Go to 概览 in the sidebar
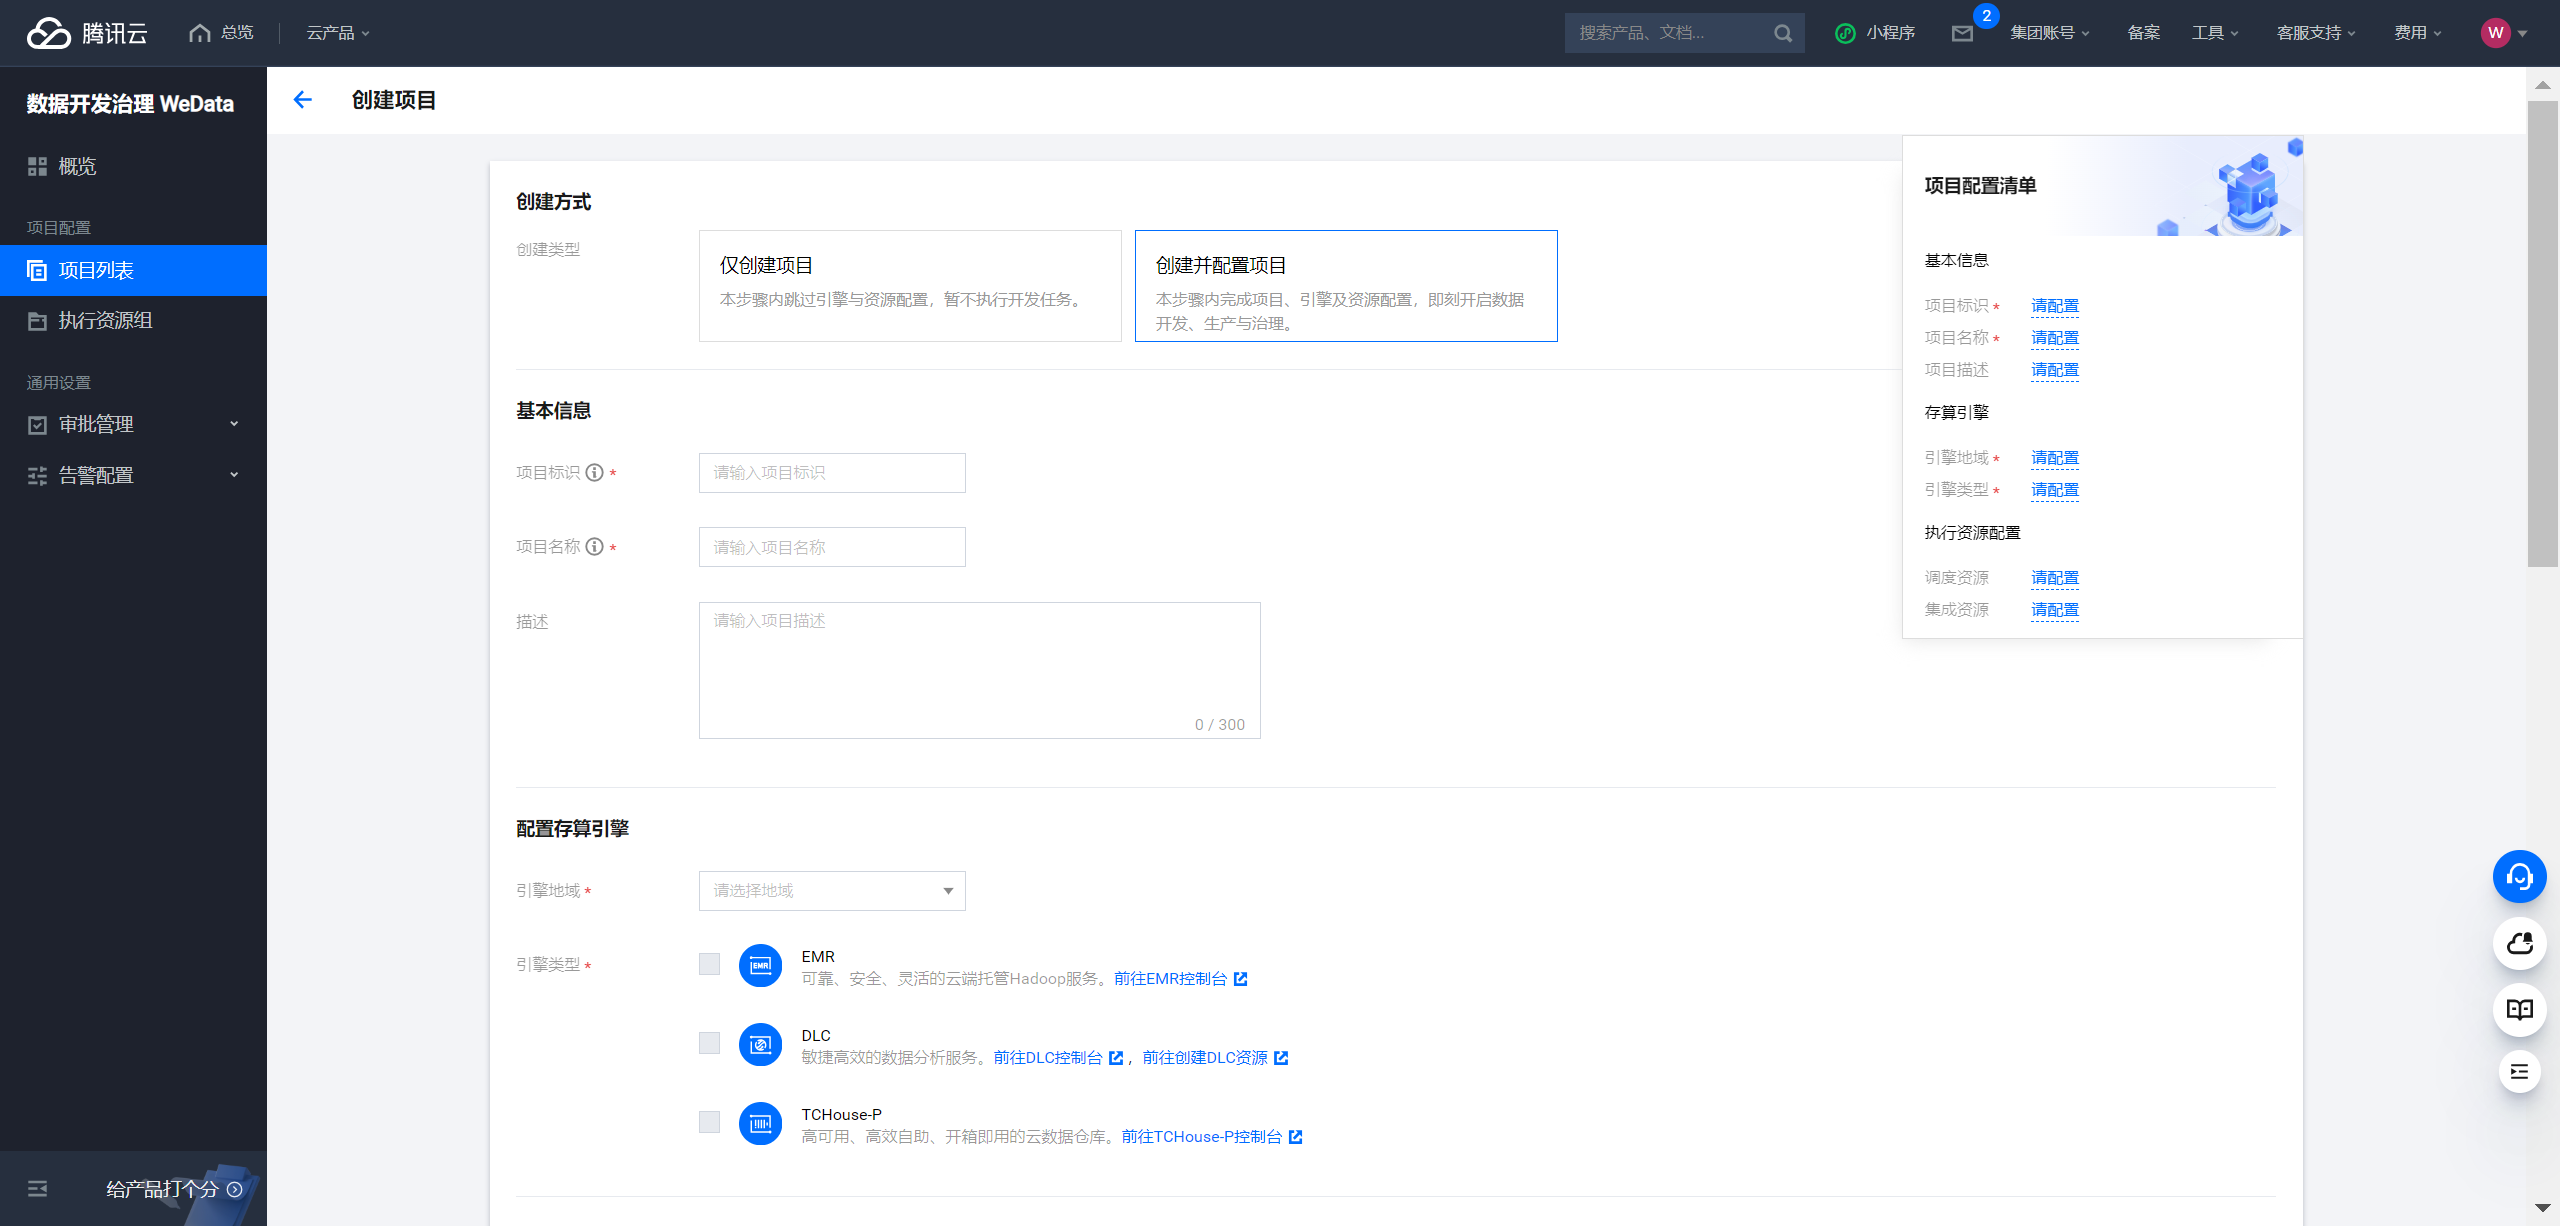This screenshot has width=2560, height=1226. pyautogui.click(x=77, y=167)
